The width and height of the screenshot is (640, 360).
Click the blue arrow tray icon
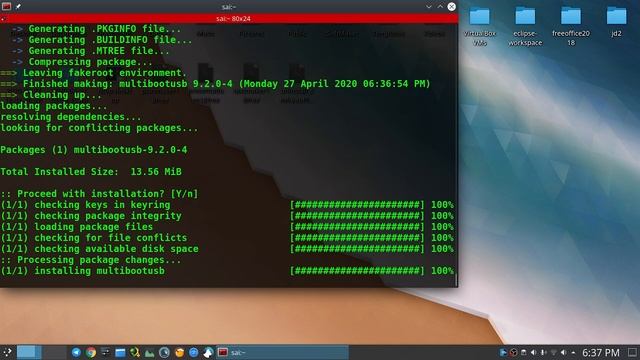503,353
